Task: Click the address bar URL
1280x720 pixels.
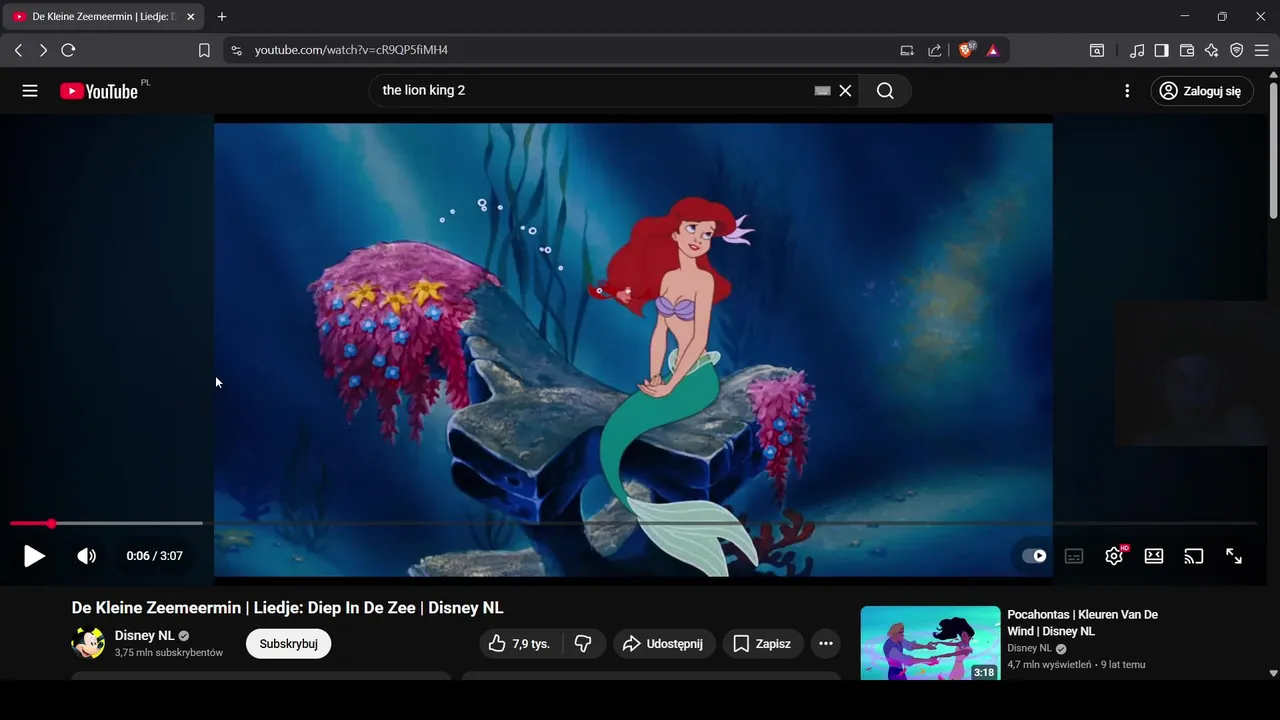Action: pos(351,50)
